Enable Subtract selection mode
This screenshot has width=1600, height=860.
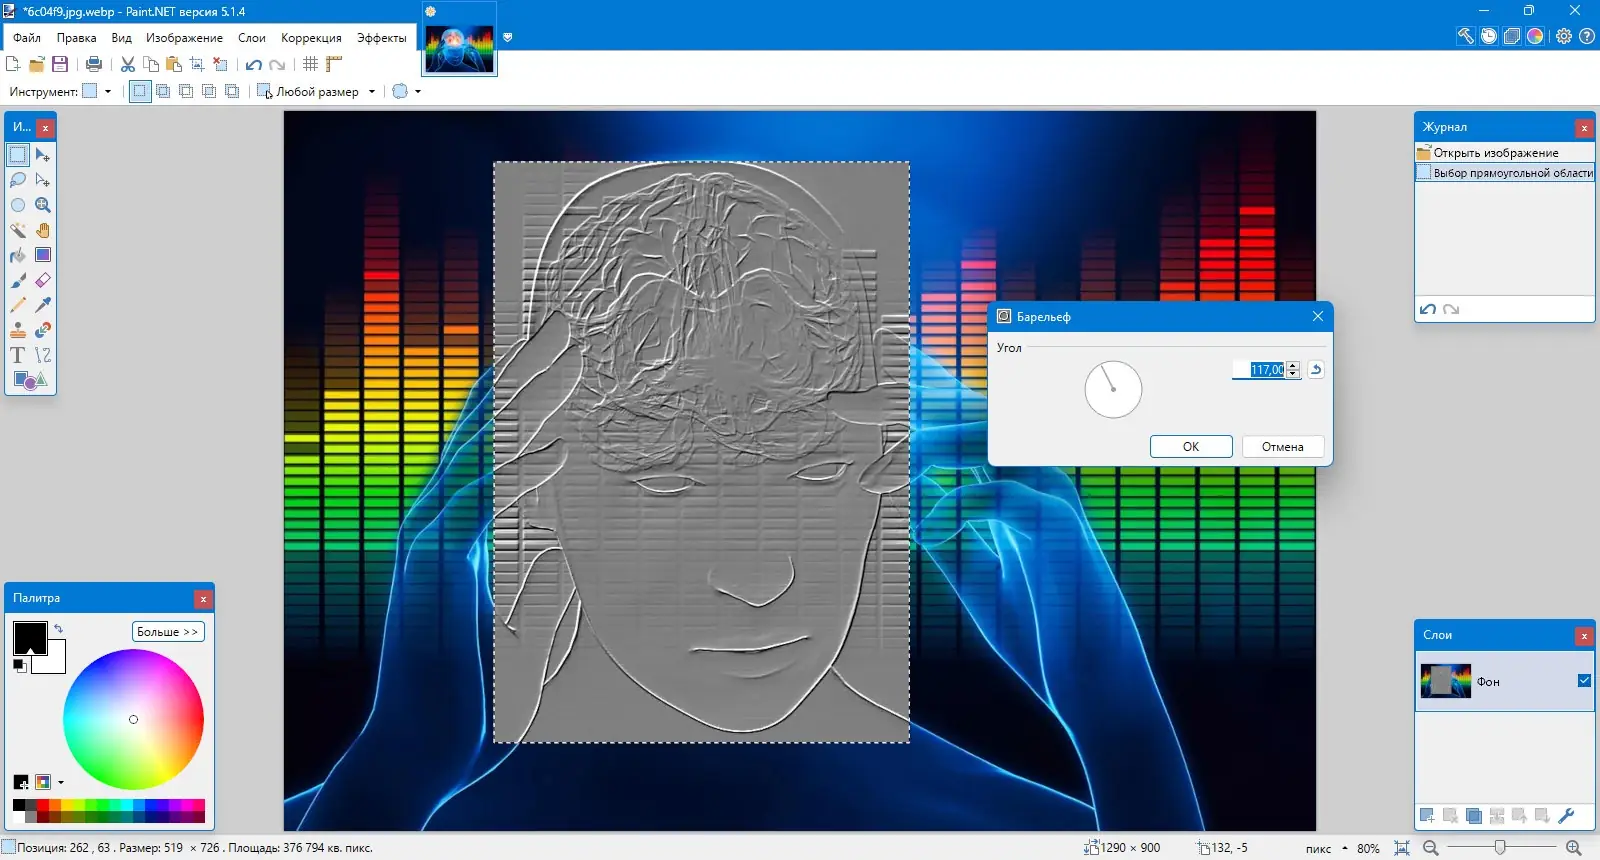(x=186, y=91)
